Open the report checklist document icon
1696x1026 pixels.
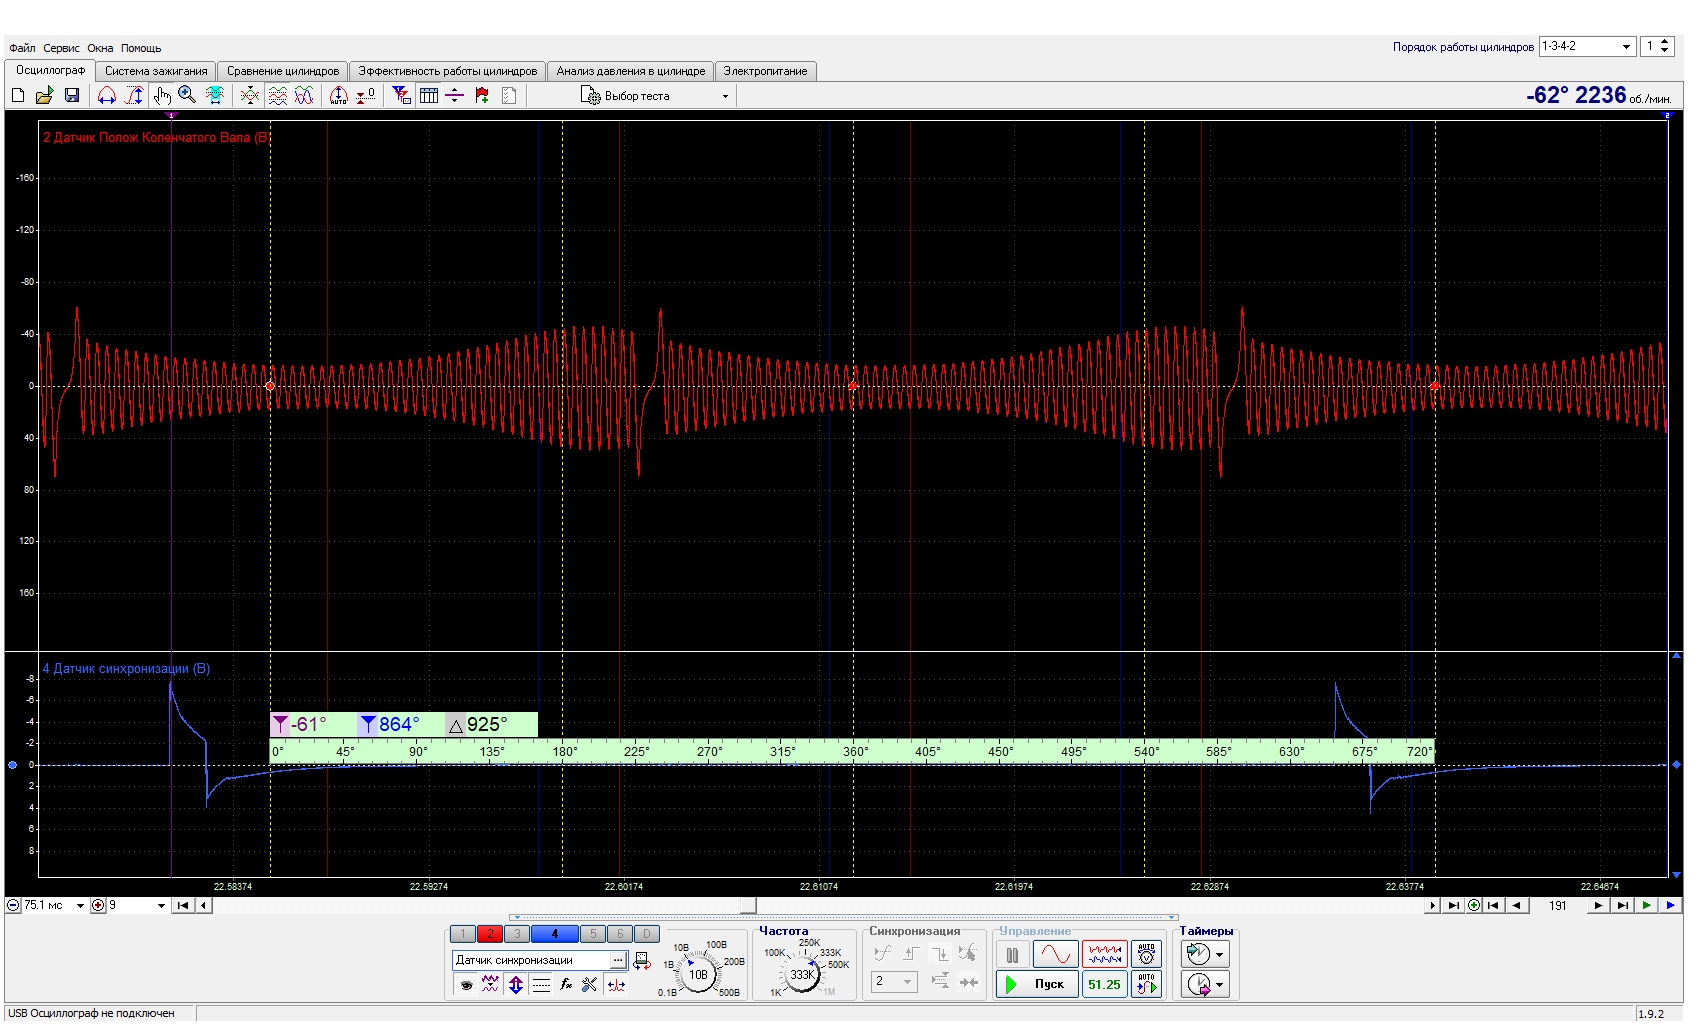tap(509, 95)
